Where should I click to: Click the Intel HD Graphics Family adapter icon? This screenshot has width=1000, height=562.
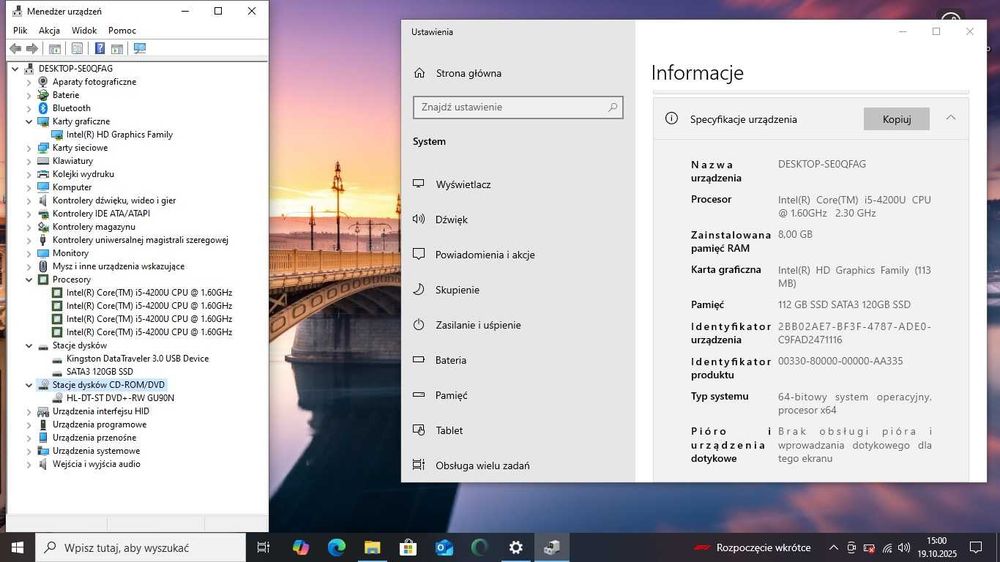pyautogui.click(x=57, y=135)
